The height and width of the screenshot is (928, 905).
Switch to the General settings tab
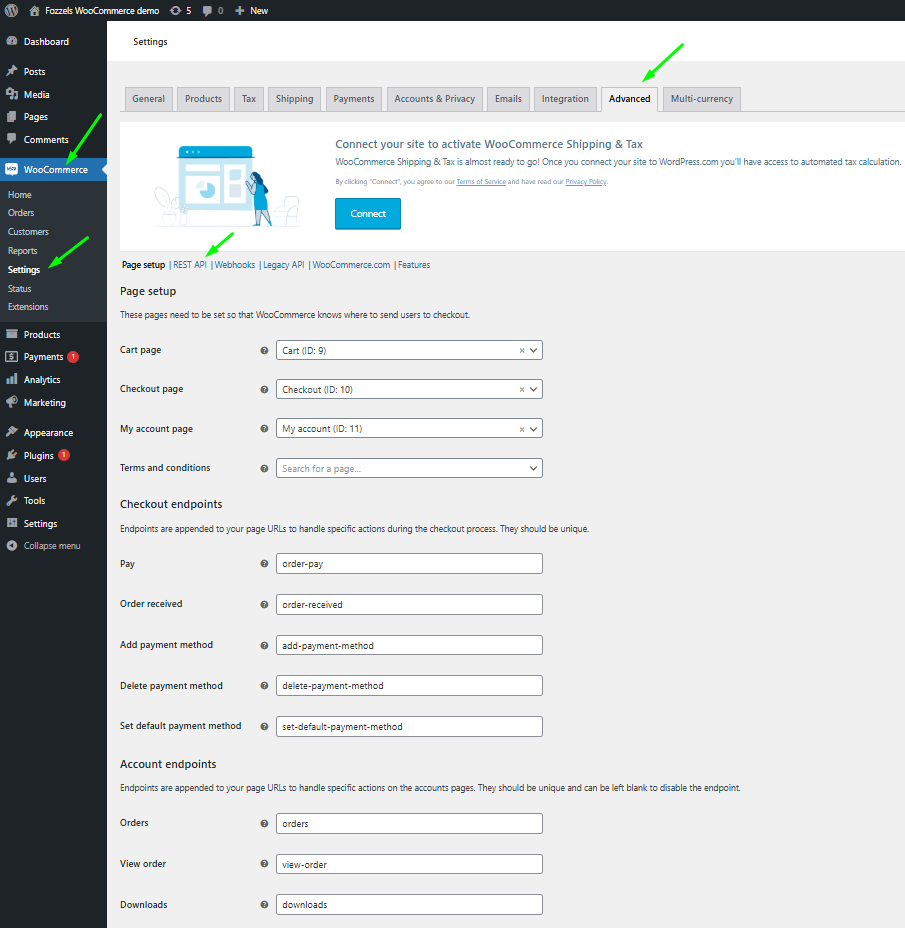[149, 99]
